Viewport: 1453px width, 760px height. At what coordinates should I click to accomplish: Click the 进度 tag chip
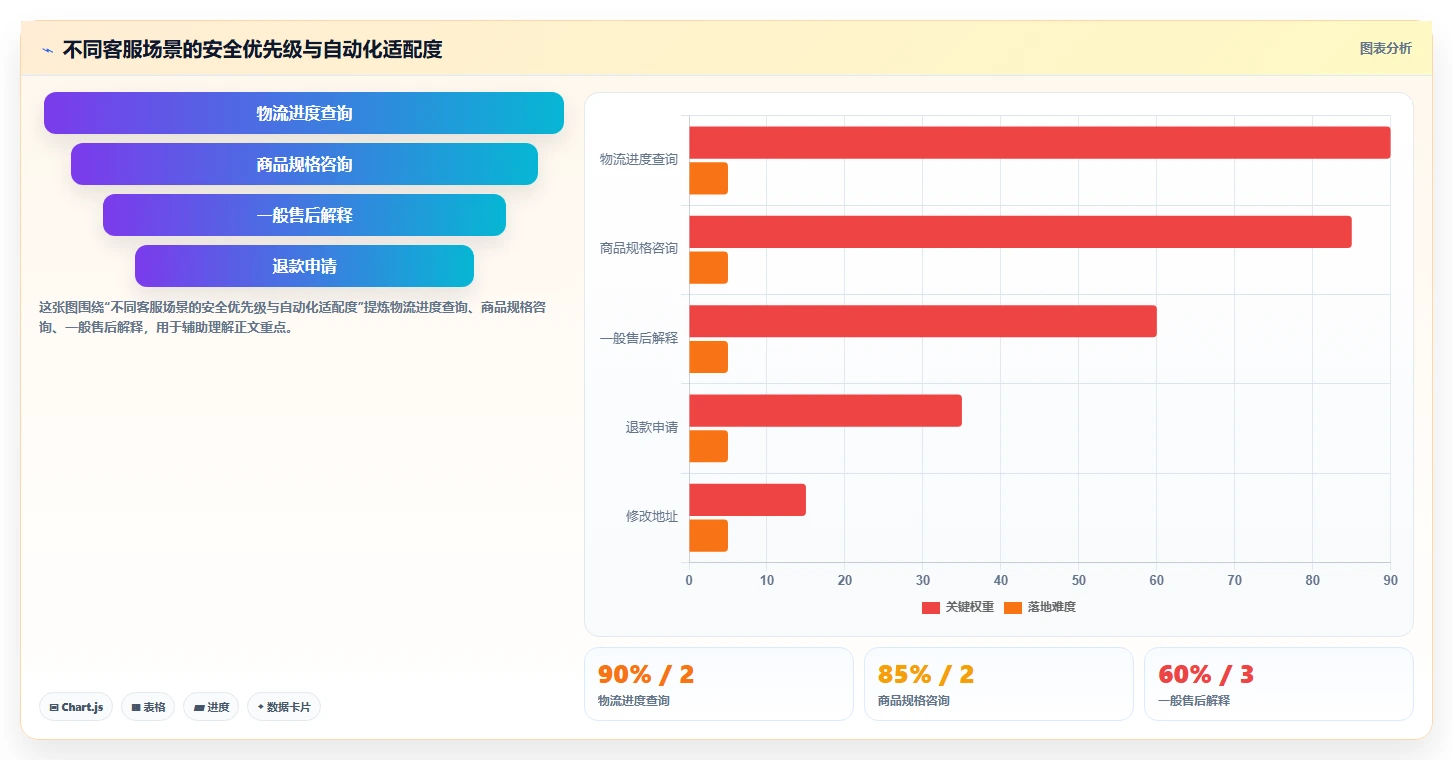coord(211,707)
